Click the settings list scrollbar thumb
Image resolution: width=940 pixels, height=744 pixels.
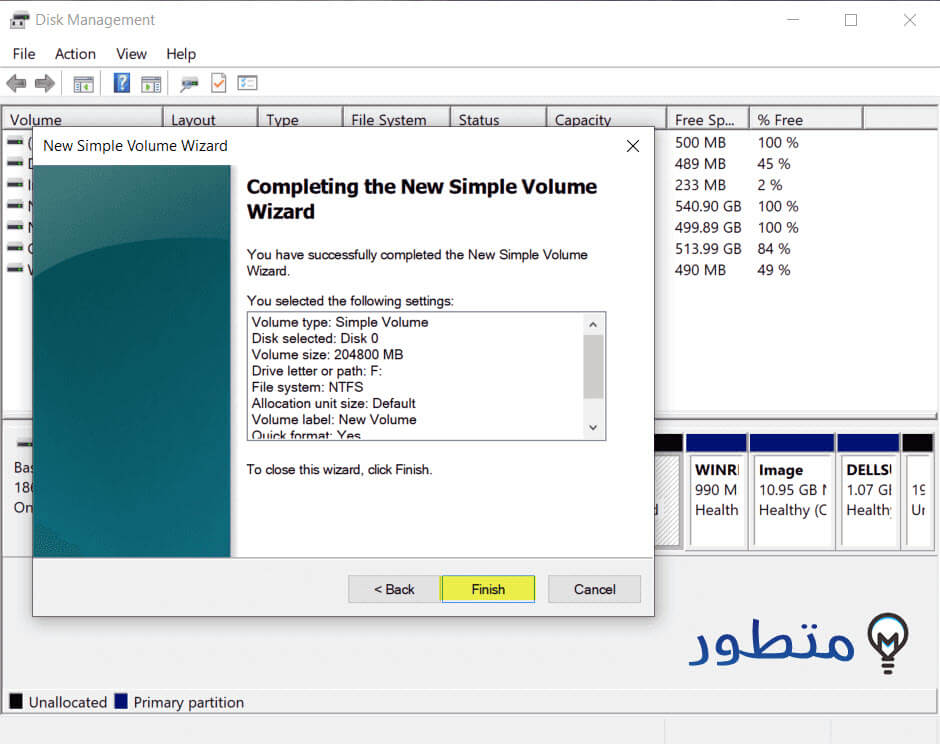(593, 367)
